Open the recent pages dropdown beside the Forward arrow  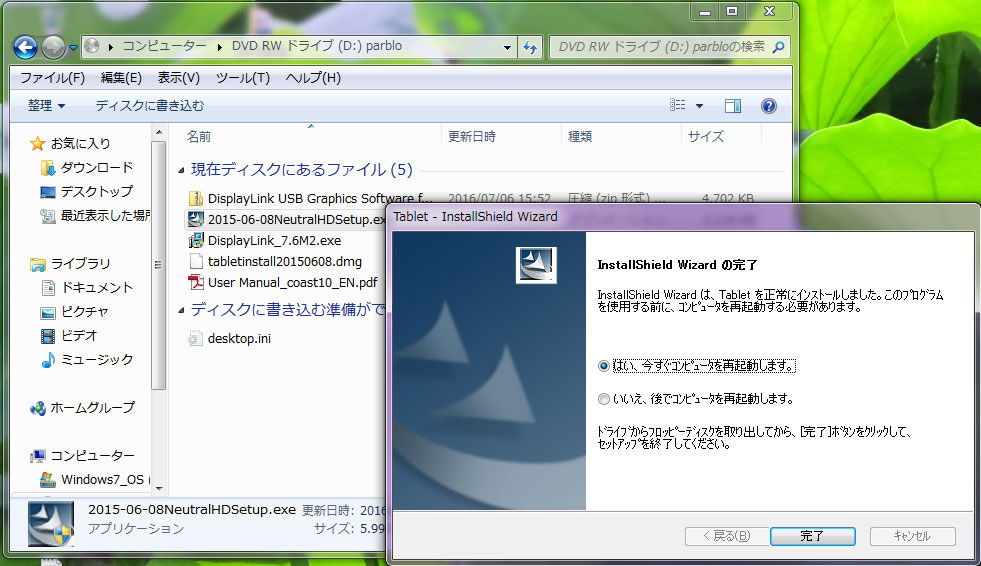(73, 48)
